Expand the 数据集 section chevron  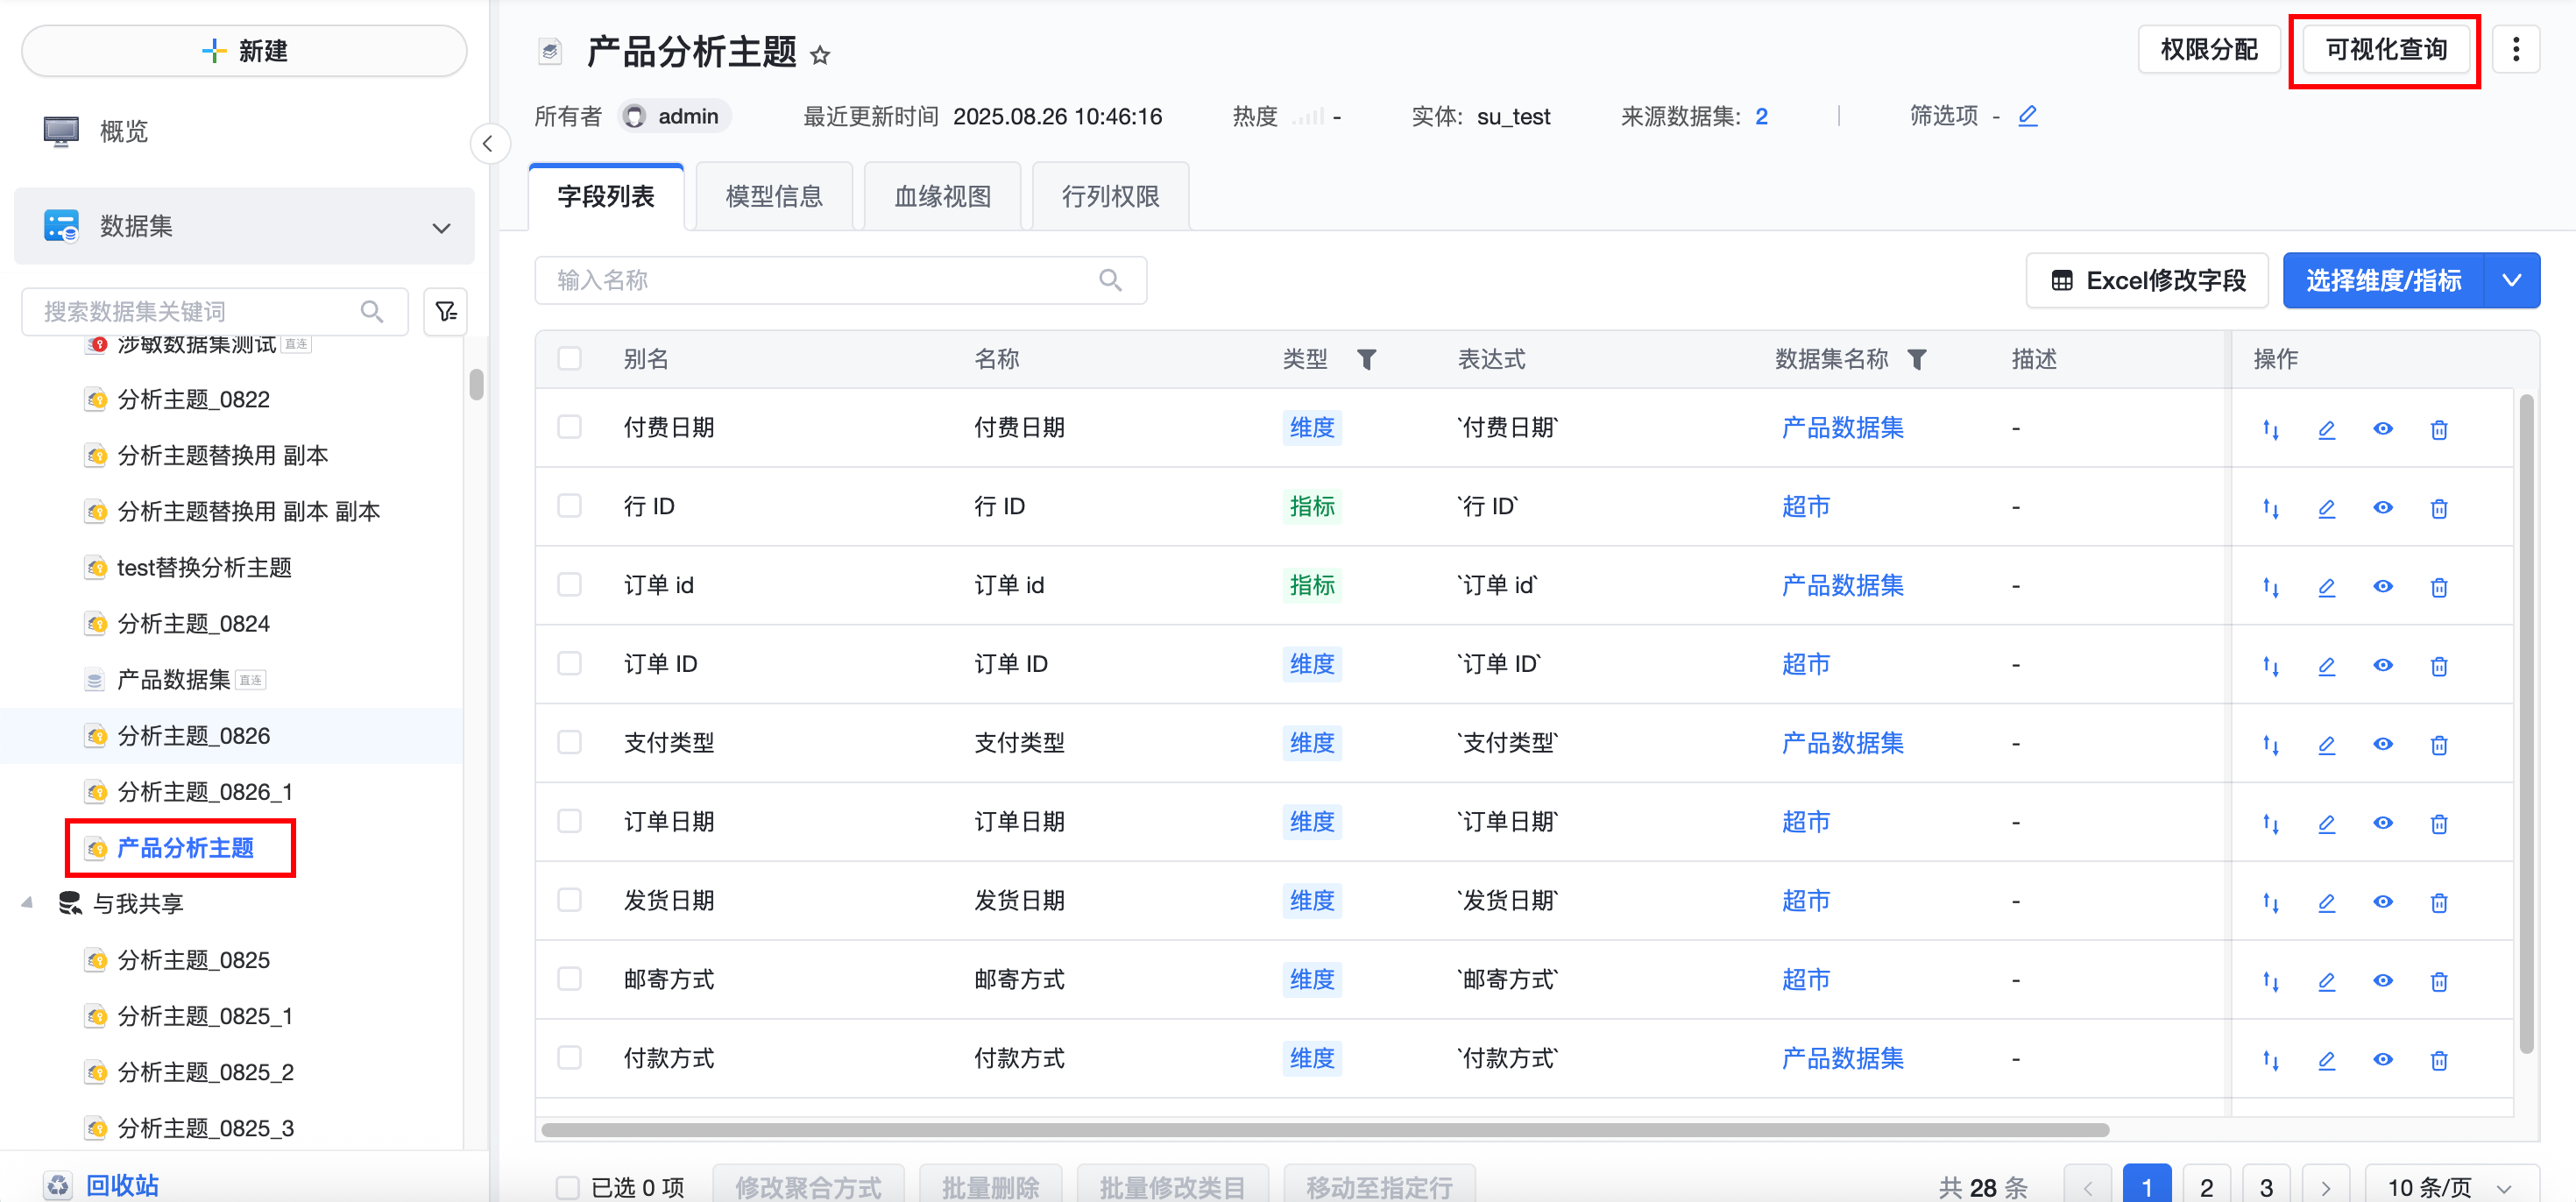[x=441, y=228]
